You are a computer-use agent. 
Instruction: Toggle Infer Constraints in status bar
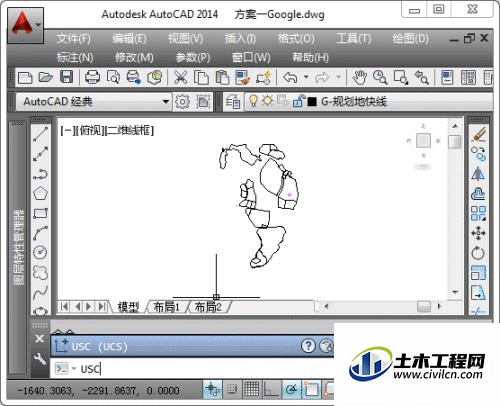212,389
